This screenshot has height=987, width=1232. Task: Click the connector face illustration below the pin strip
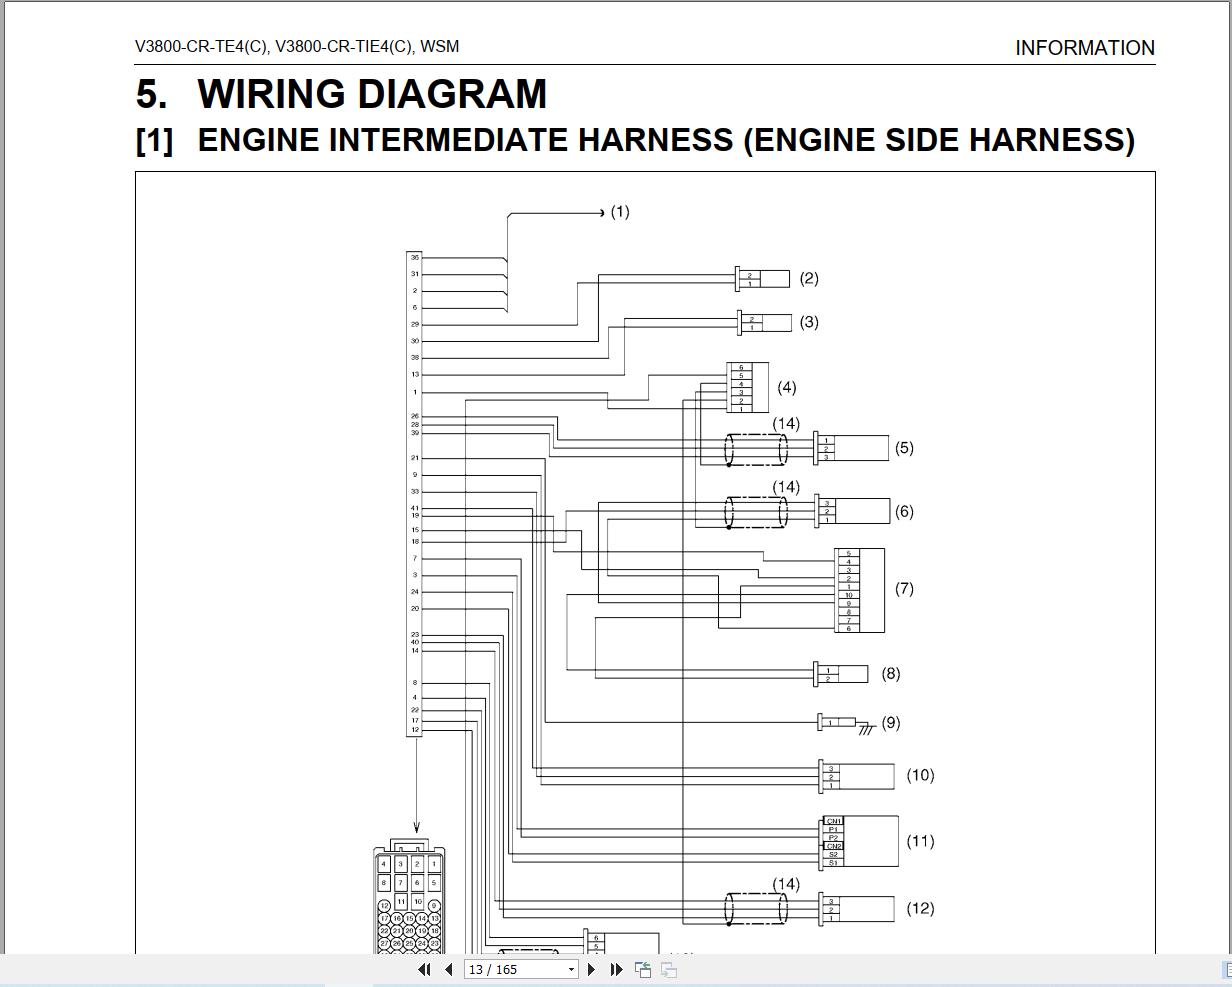[409, 897]
